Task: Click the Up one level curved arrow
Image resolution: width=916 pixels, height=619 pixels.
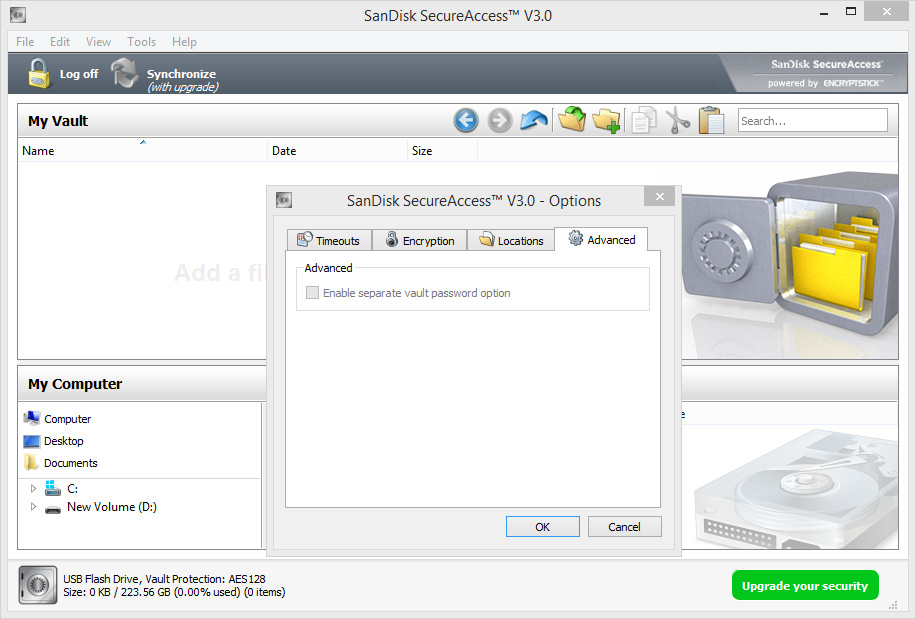Action: coord(533,120)
